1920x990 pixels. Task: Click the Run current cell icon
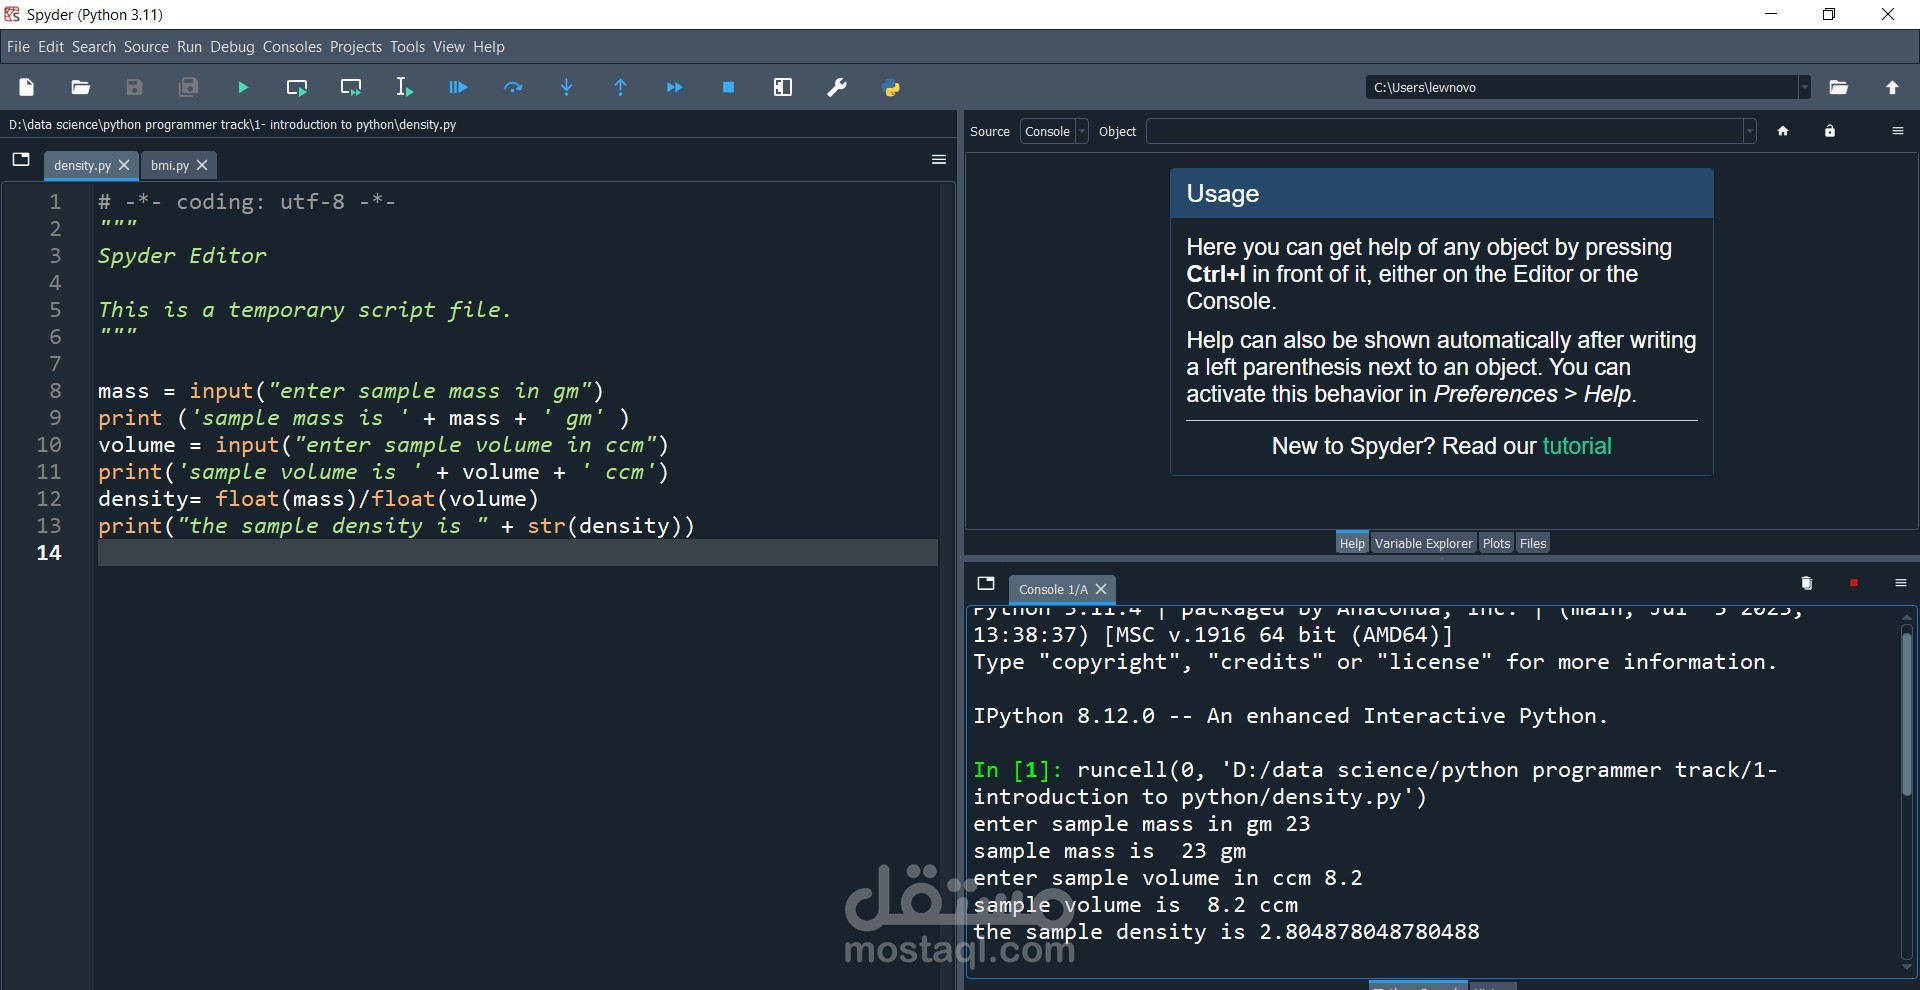click(x=297, y=88)
